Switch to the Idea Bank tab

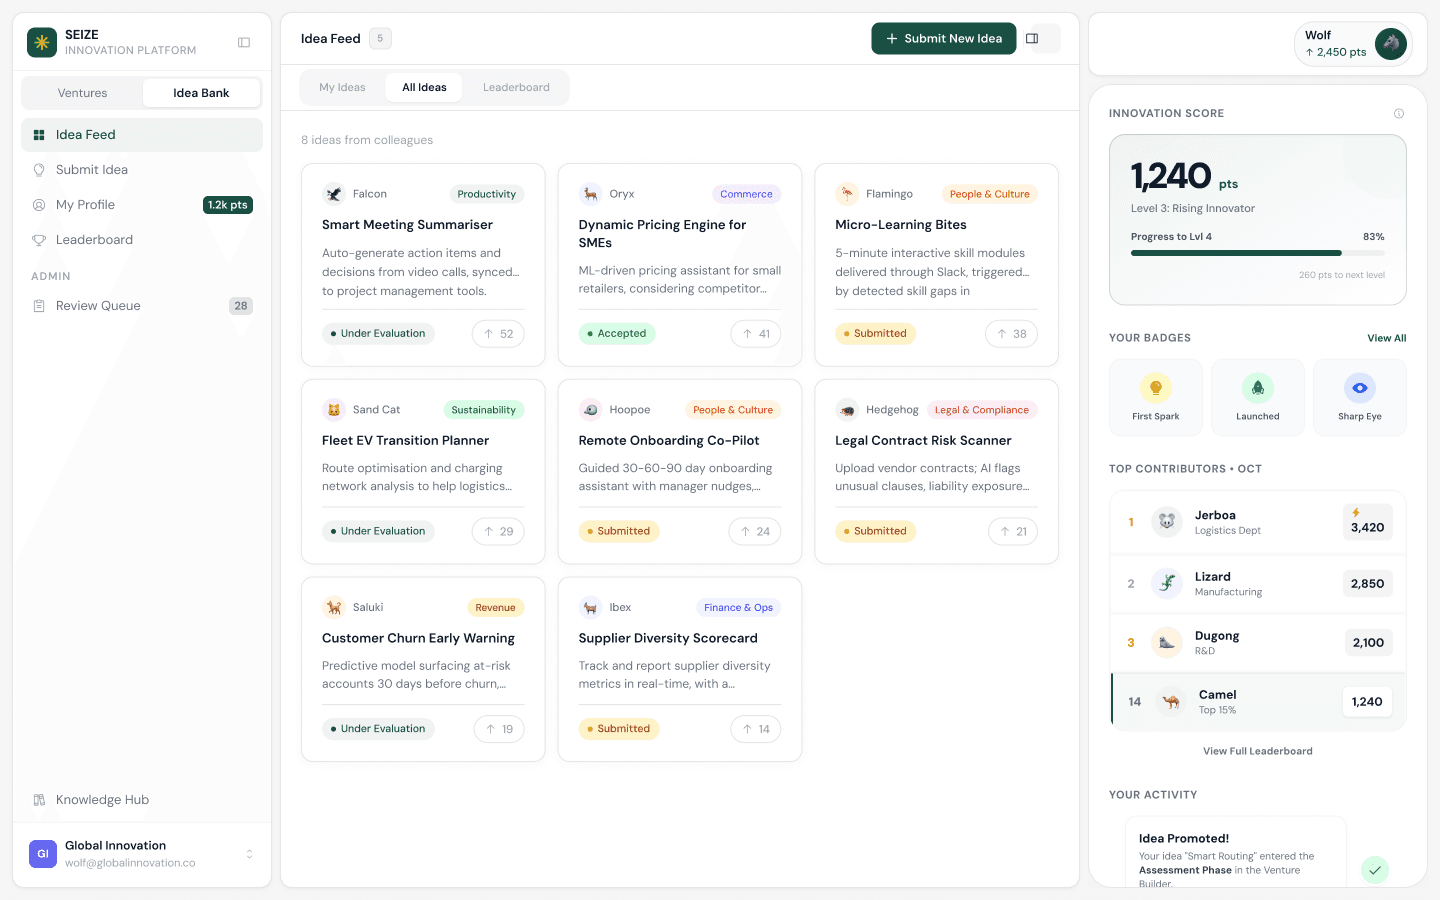(x=201, y=93)
